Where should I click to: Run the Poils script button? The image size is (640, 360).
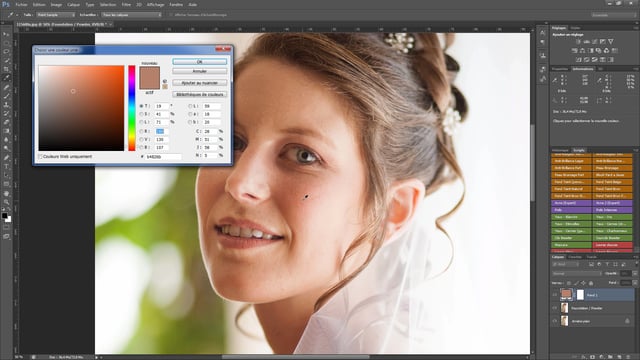tap(571, 210)
